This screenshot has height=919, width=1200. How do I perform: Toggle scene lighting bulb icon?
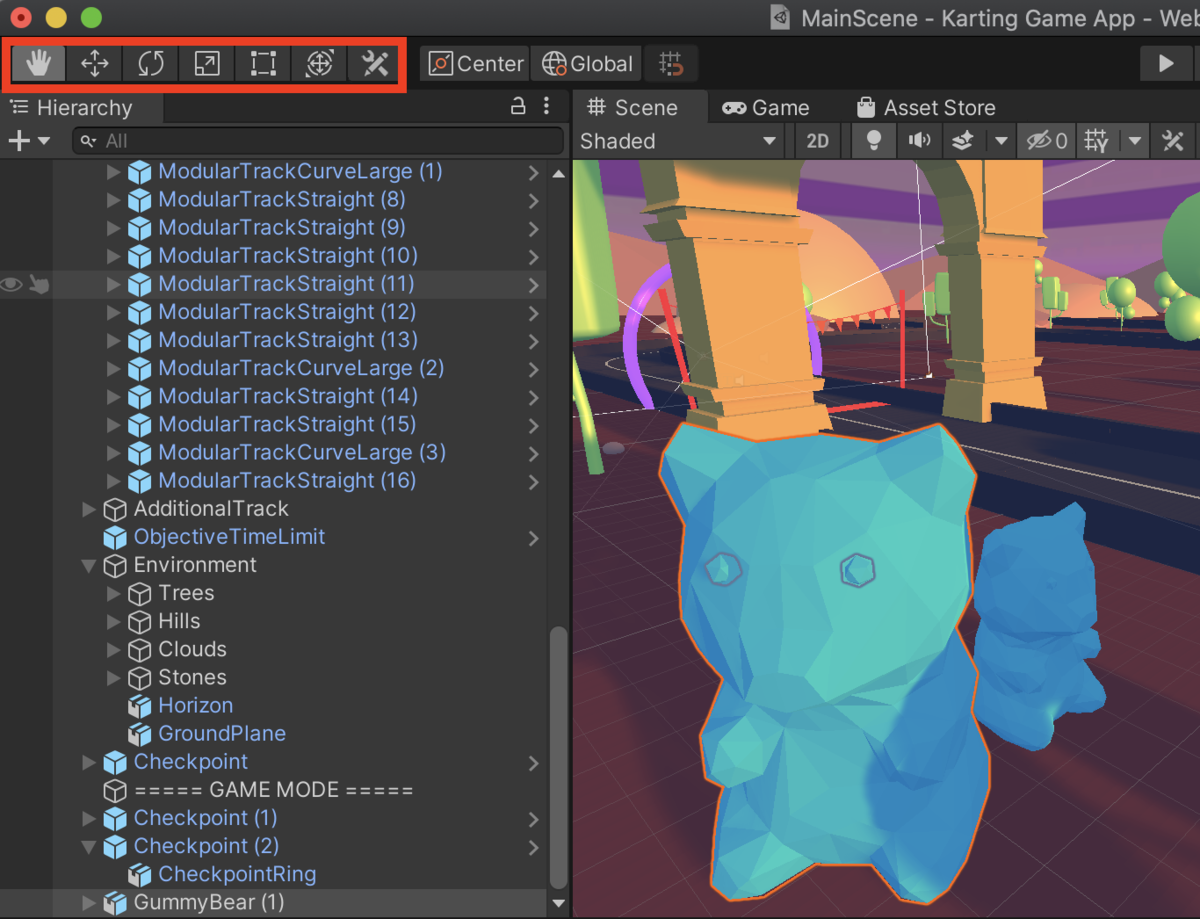tap(873, 141)
